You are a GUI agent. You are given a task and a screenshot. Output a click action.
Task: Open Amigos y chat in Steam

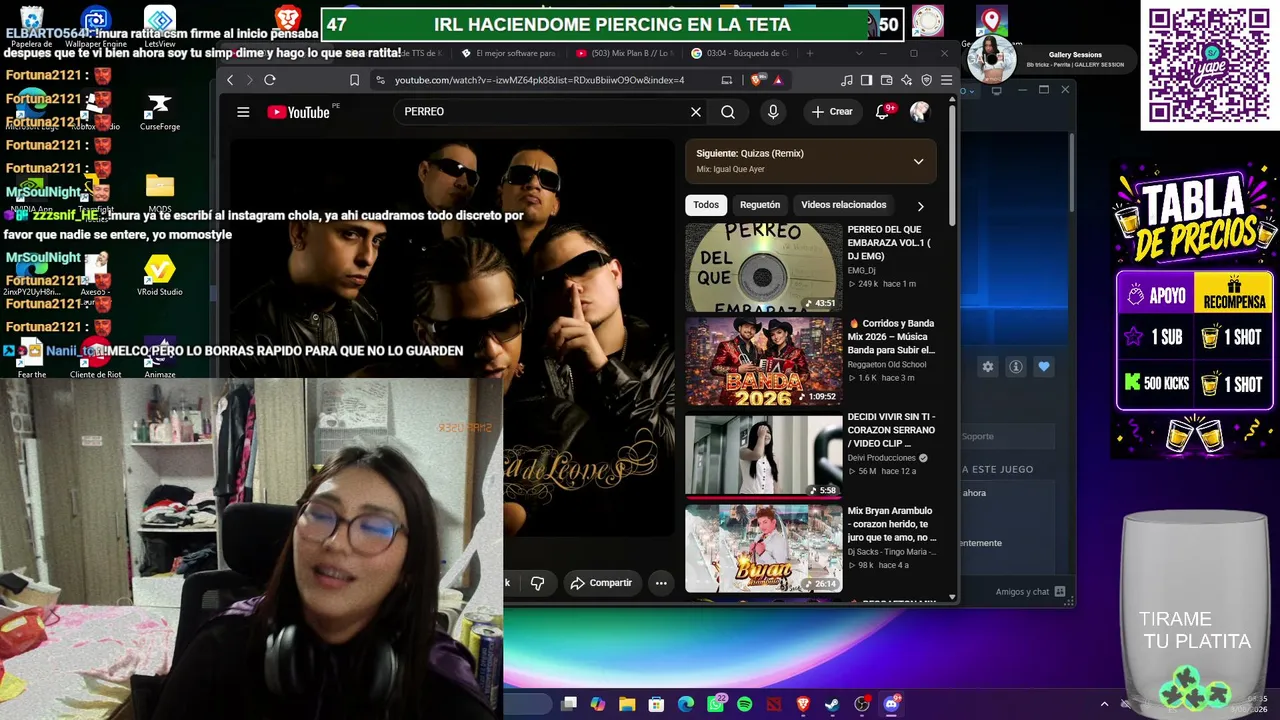point(1030,592)
